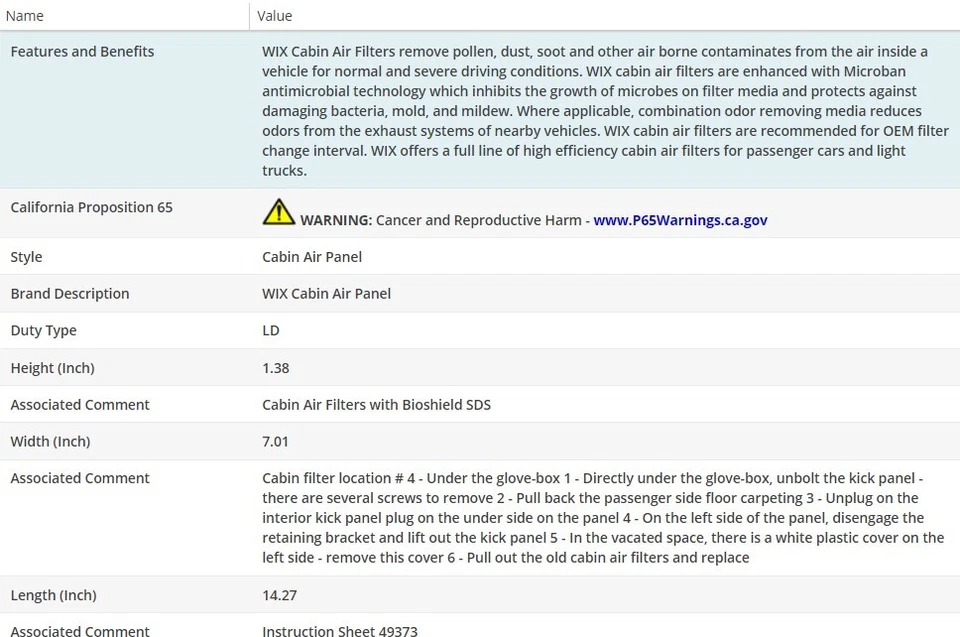This screenshot has width=960, height=637.
Task: Select the Style row label
Action: click(x=26, y=257)
